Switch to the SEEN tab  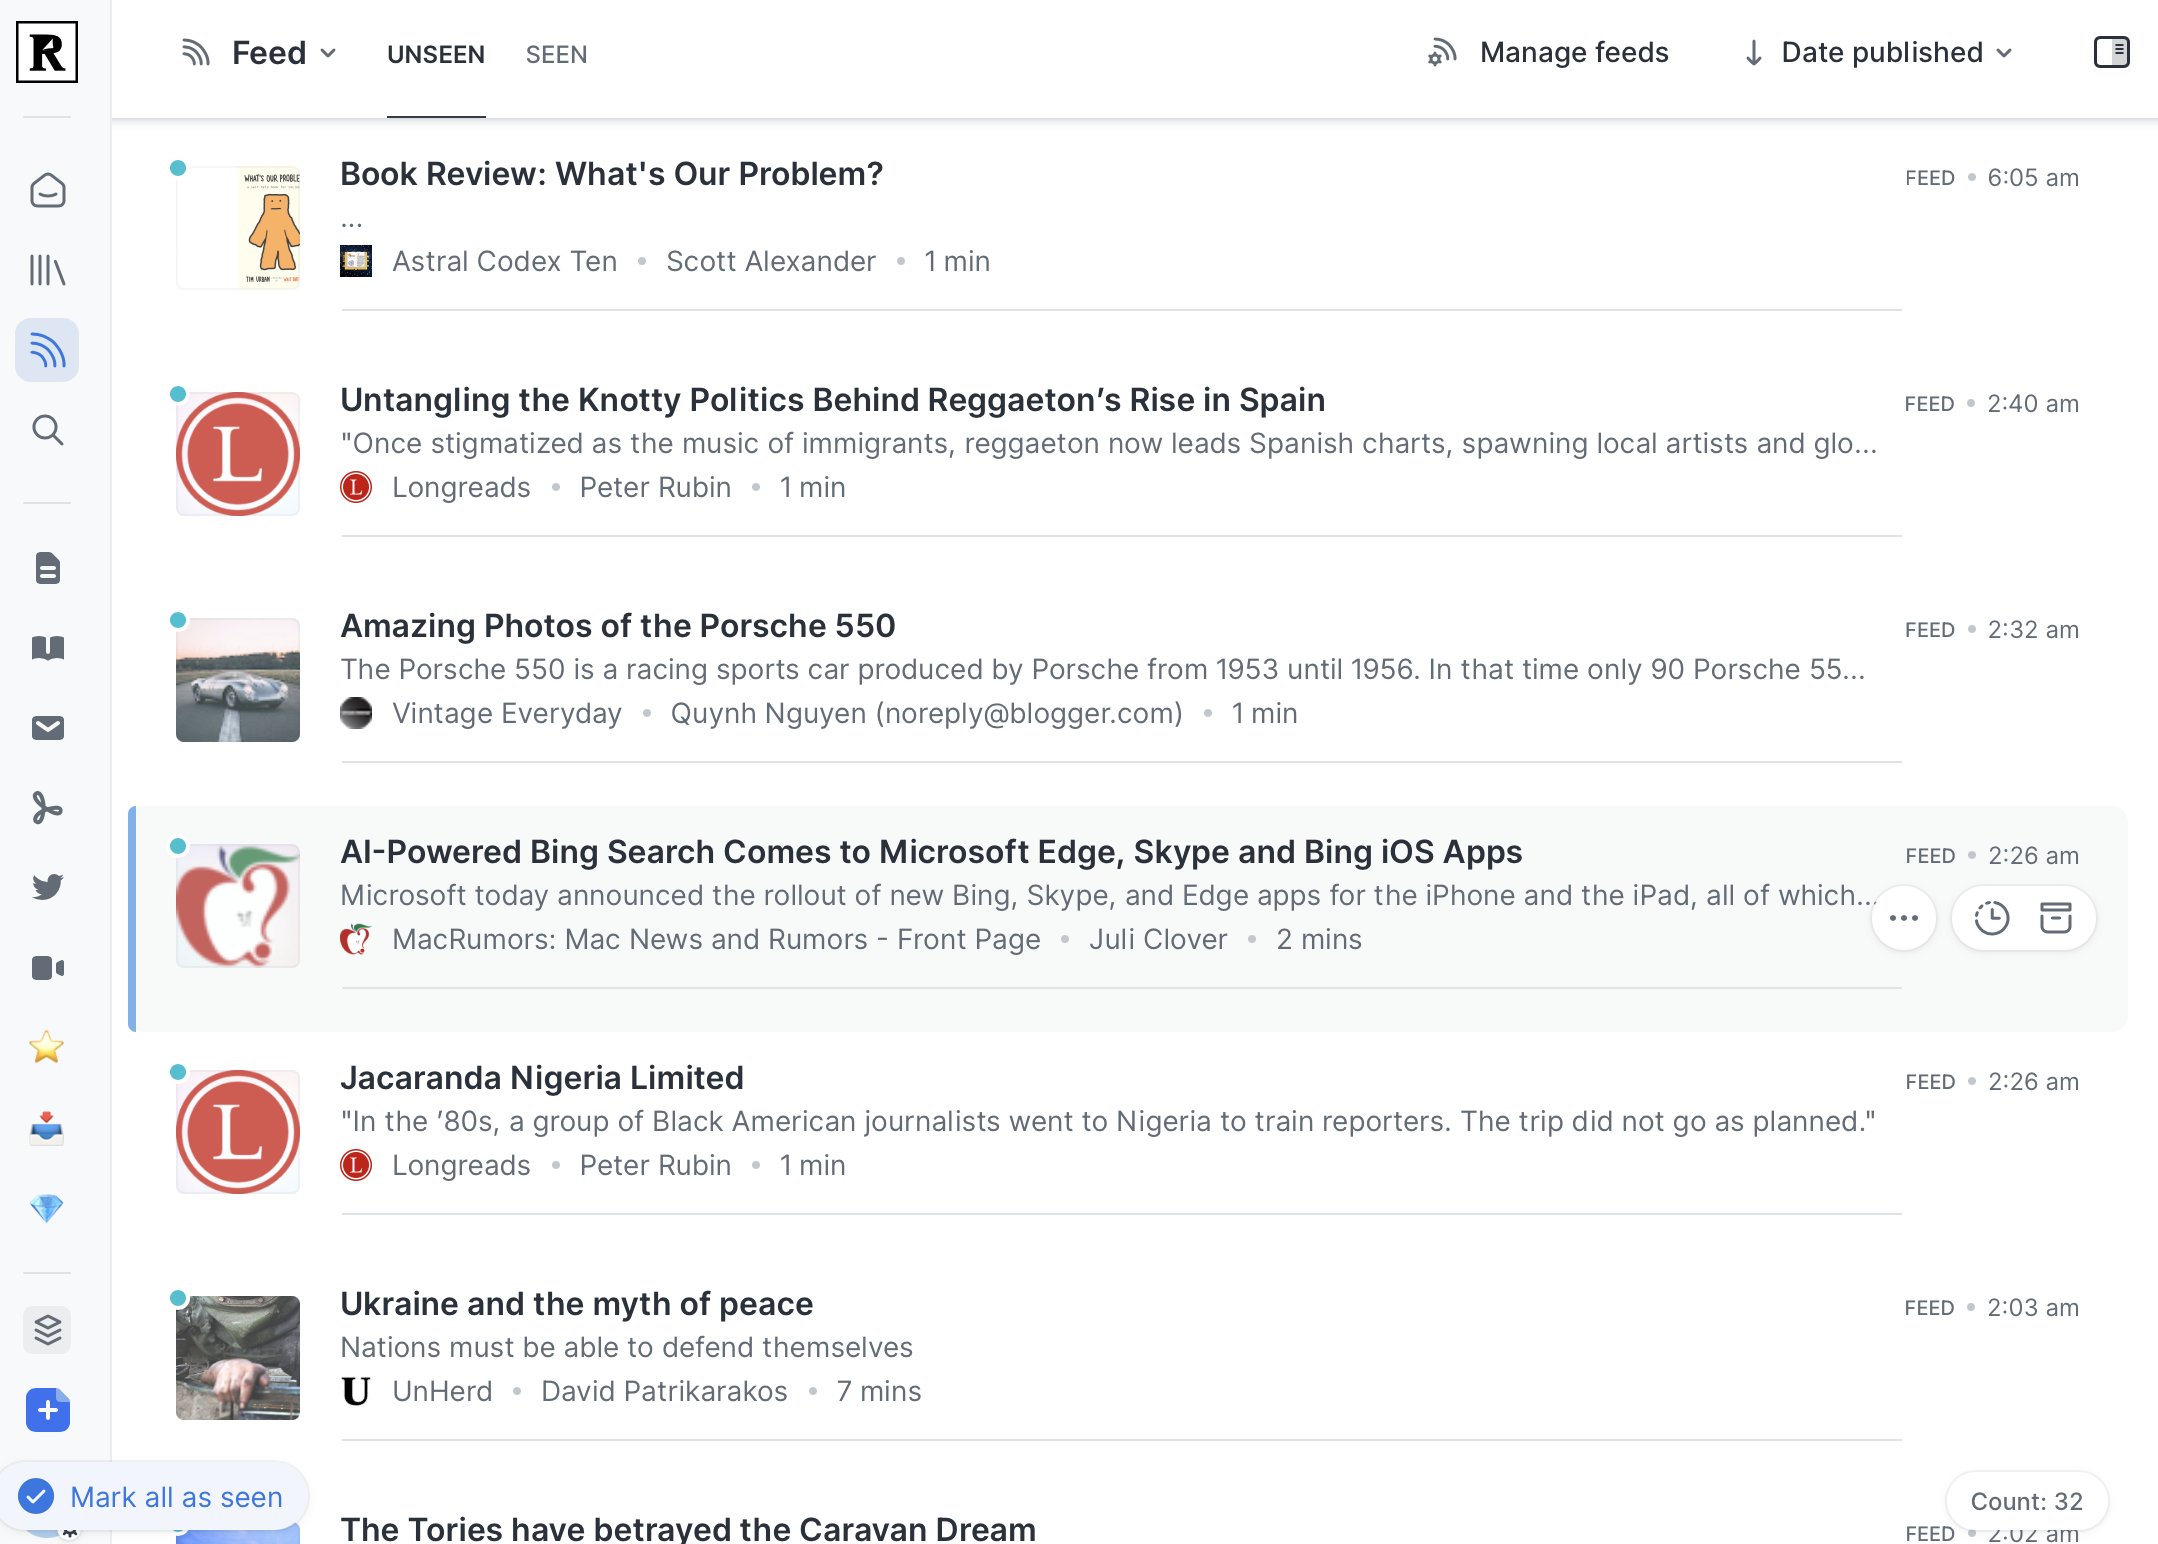coord(556,54)
